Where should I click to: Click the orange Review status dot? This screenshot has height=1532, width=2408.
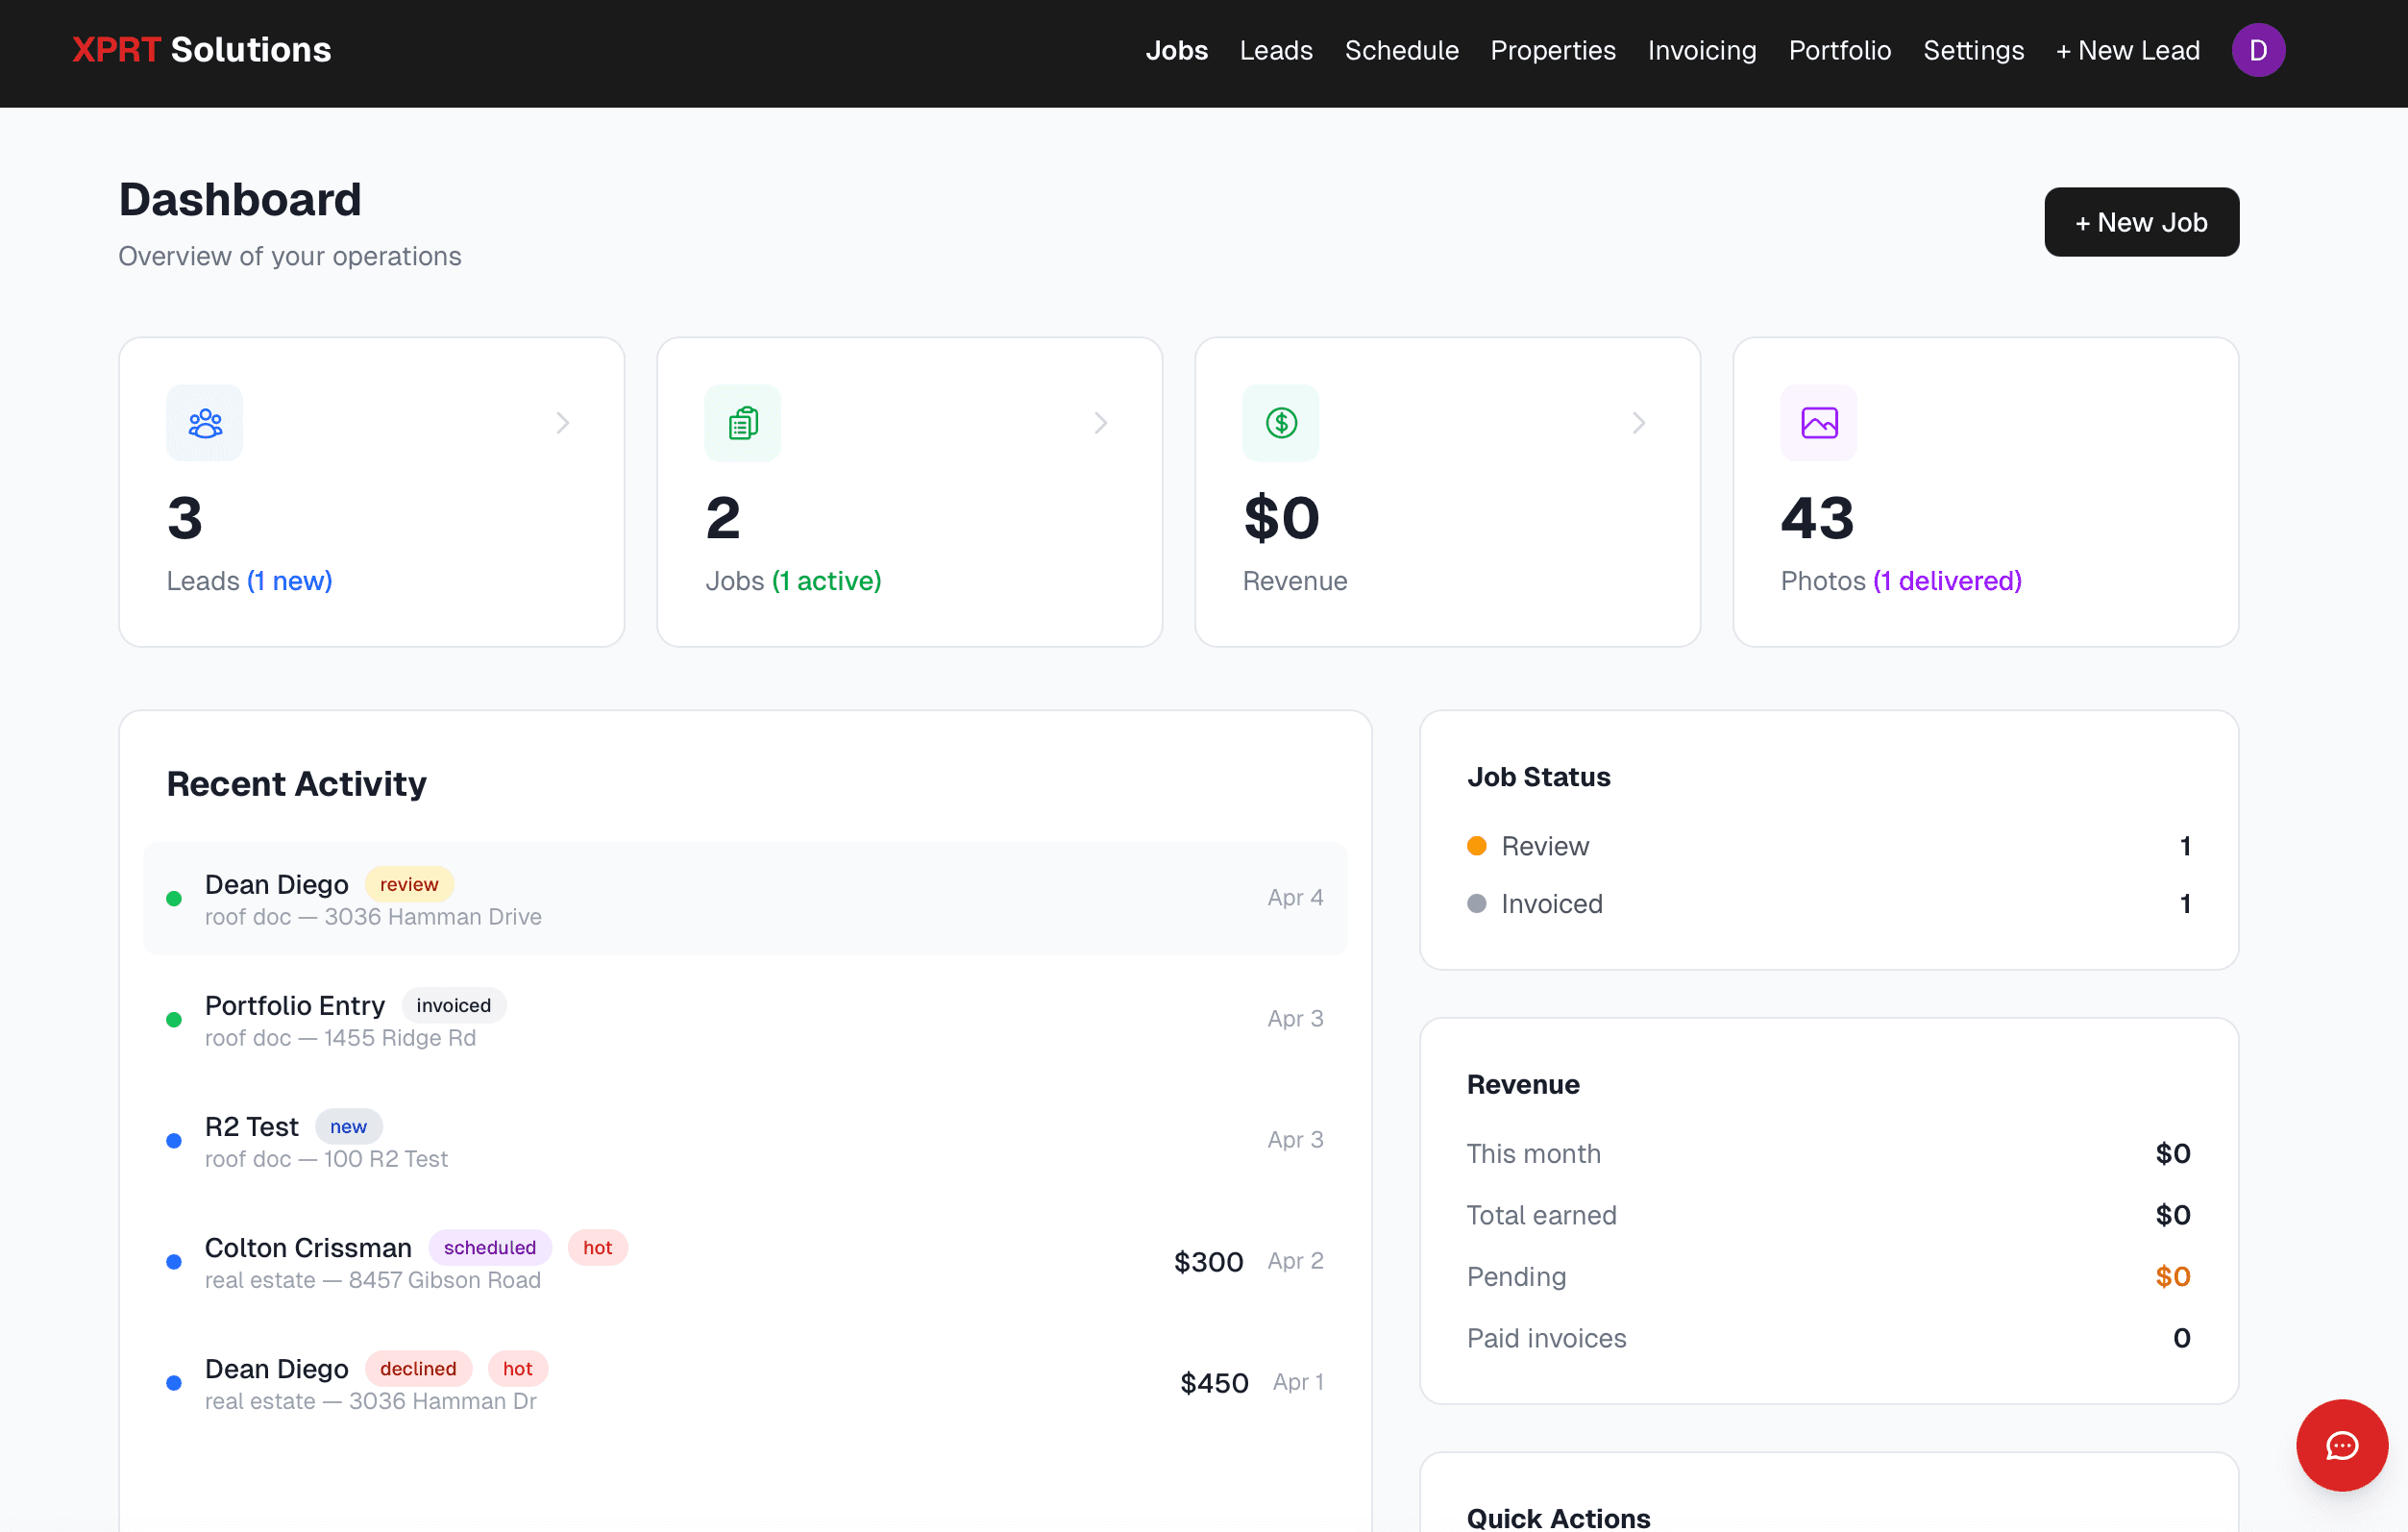pyautogui.click(x=1476, y=845)
